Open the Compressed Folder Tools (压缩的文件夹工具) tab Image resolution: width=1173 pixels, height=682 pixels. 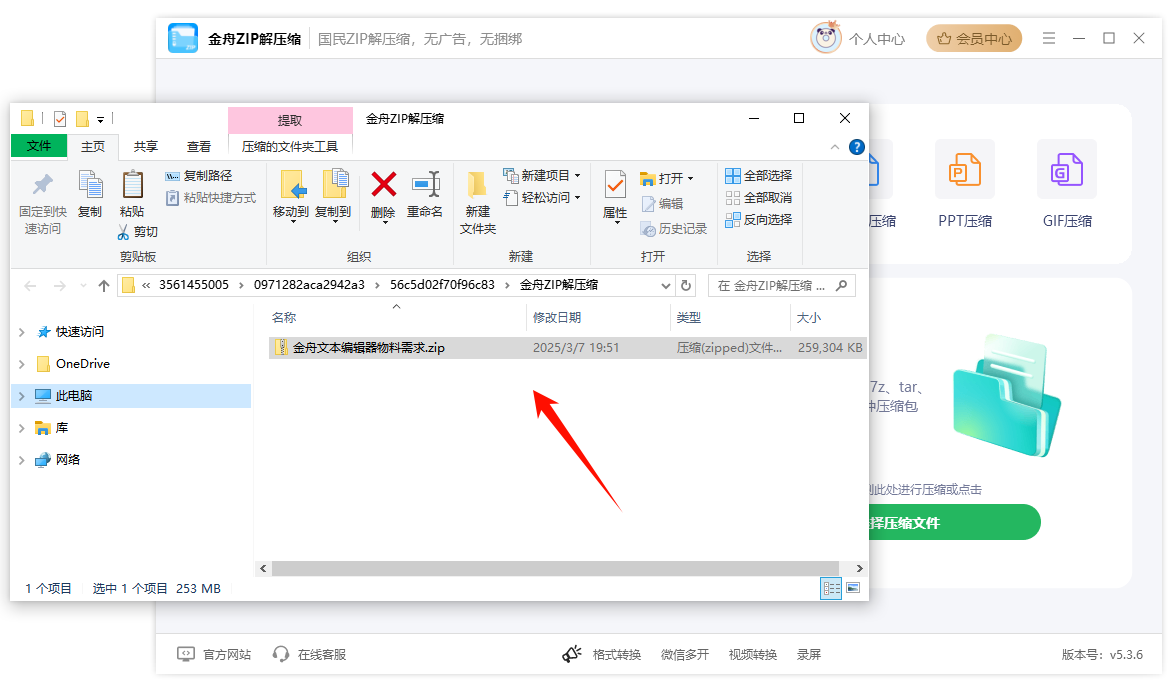290,147
